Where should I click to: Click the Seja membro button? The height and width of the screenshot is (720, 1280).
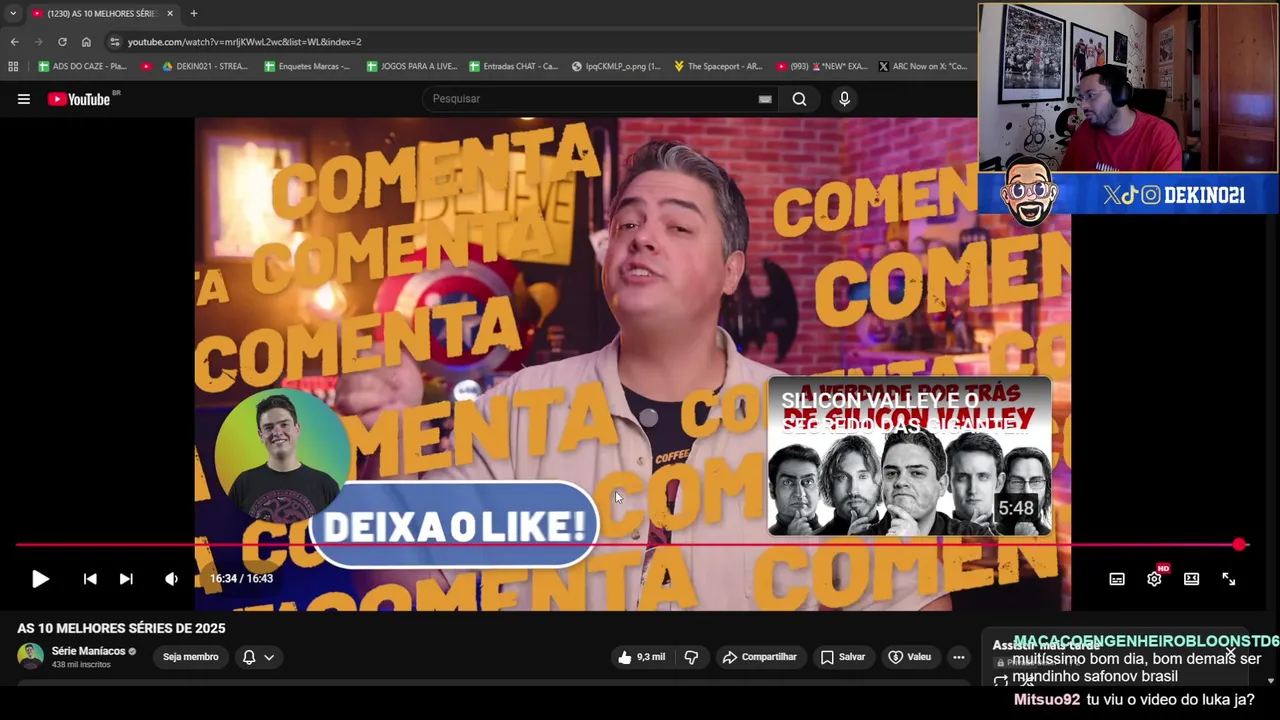(x=190, y=657)
